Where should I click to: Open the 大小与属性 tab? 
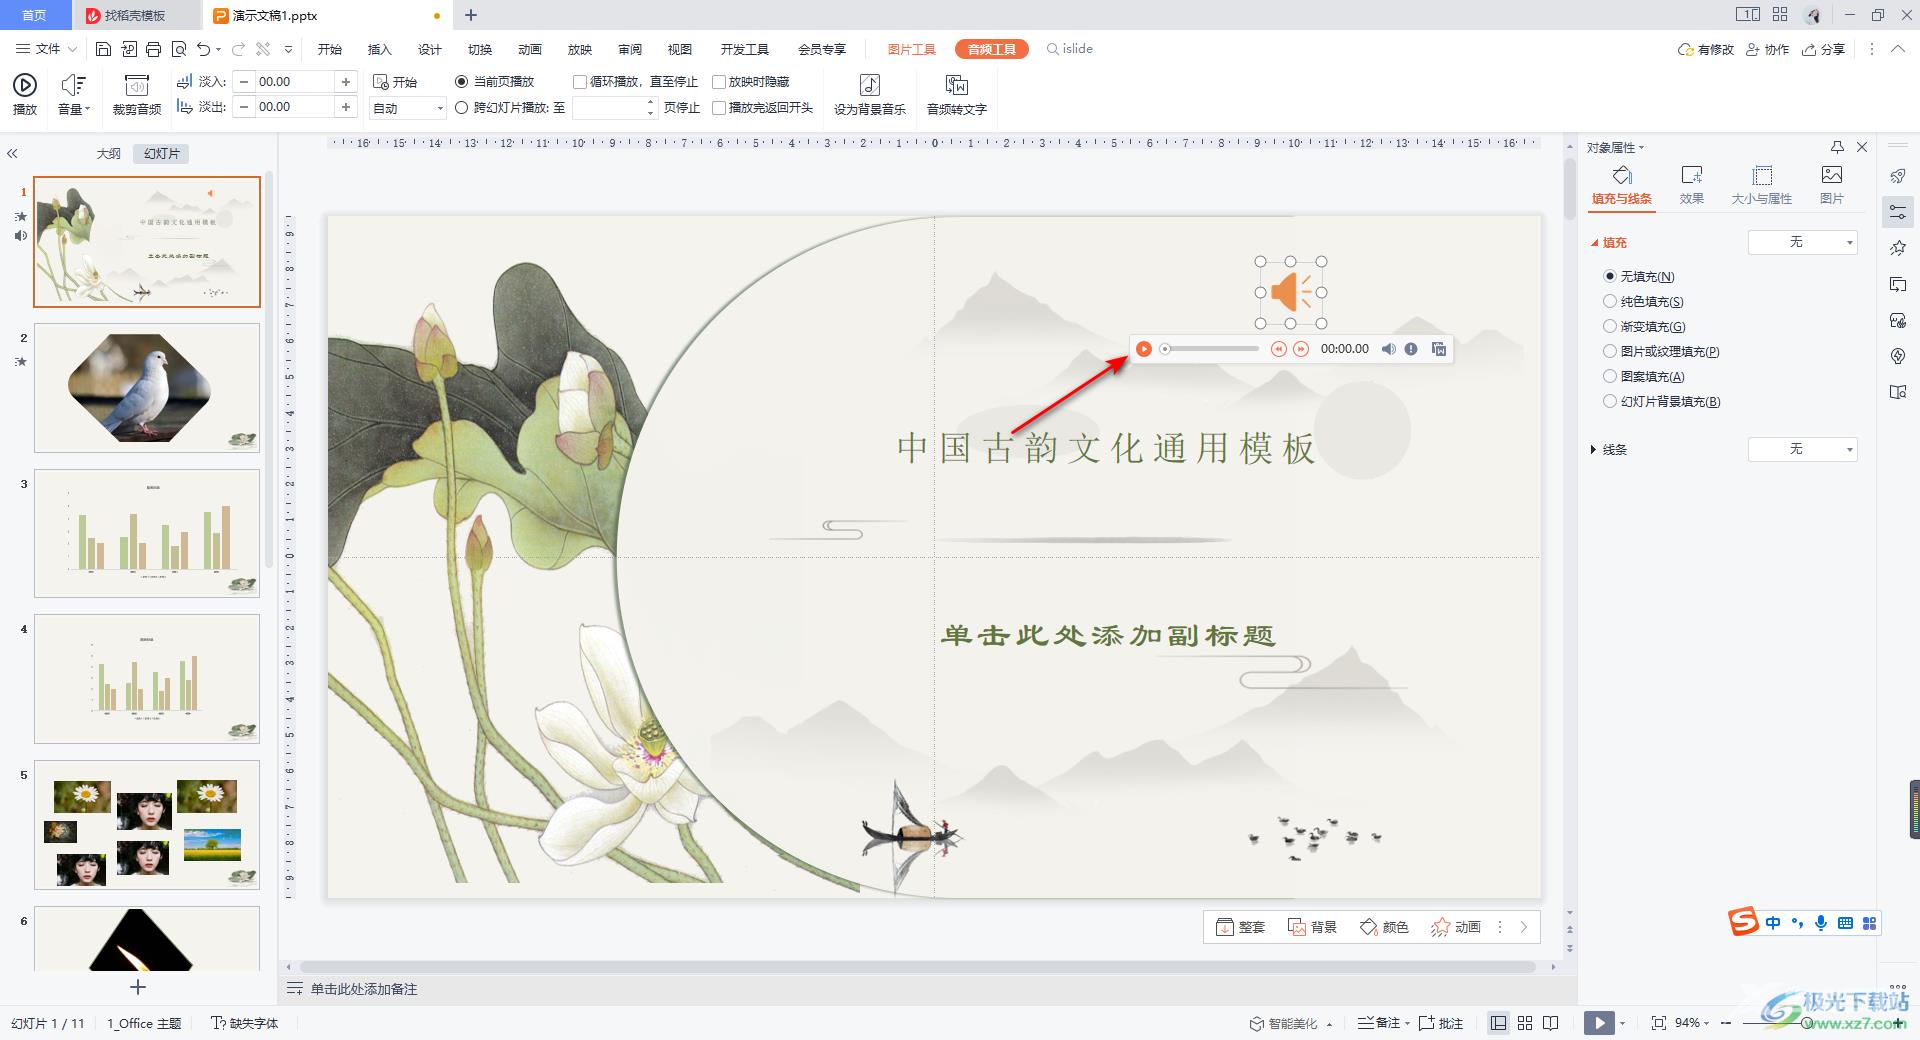[1762, 186]
